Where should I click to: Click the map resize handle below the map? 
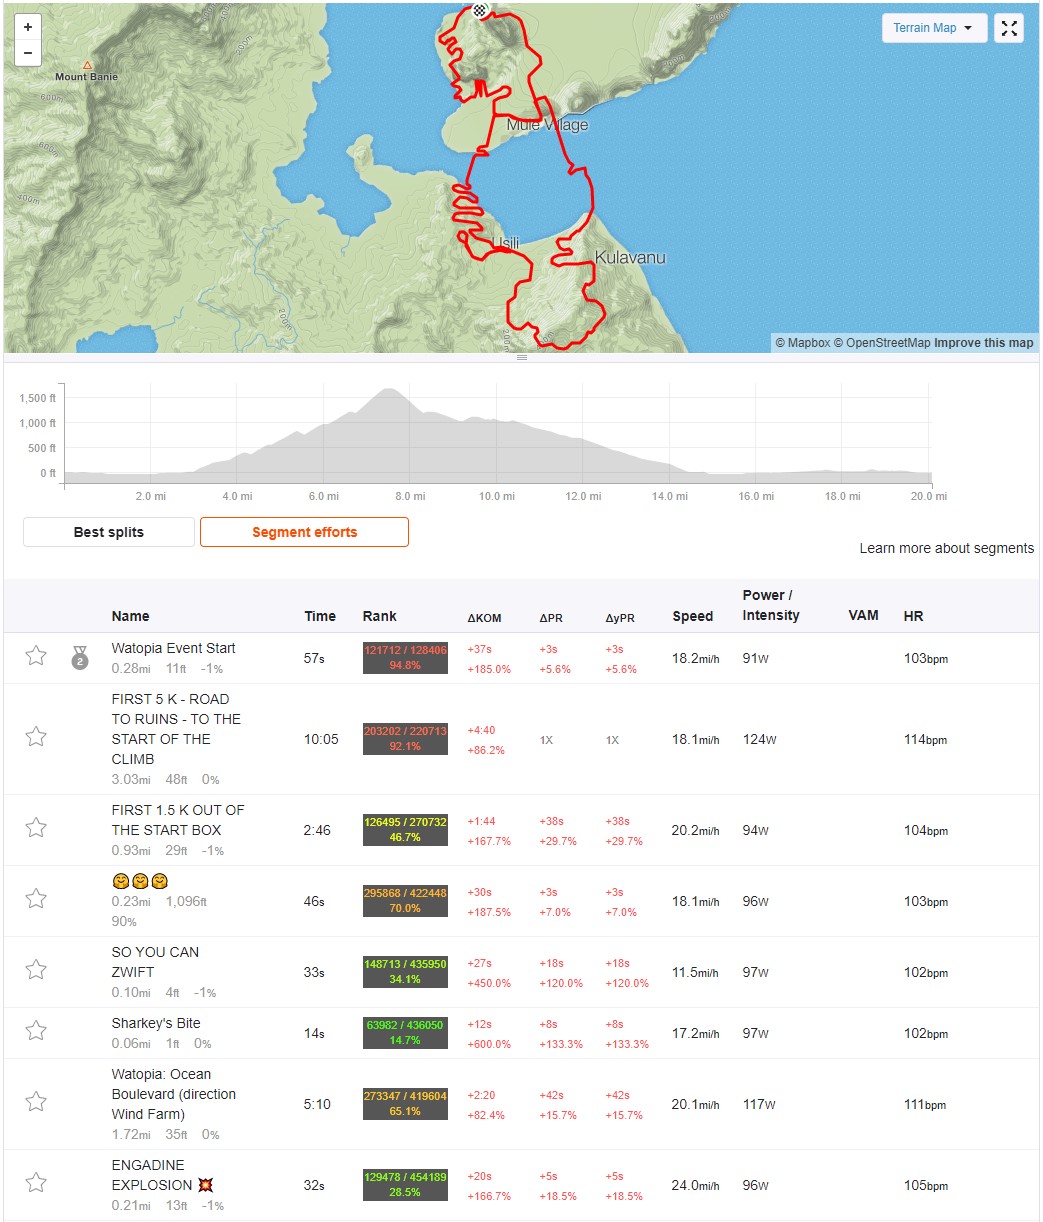click(x=521, y=357)
